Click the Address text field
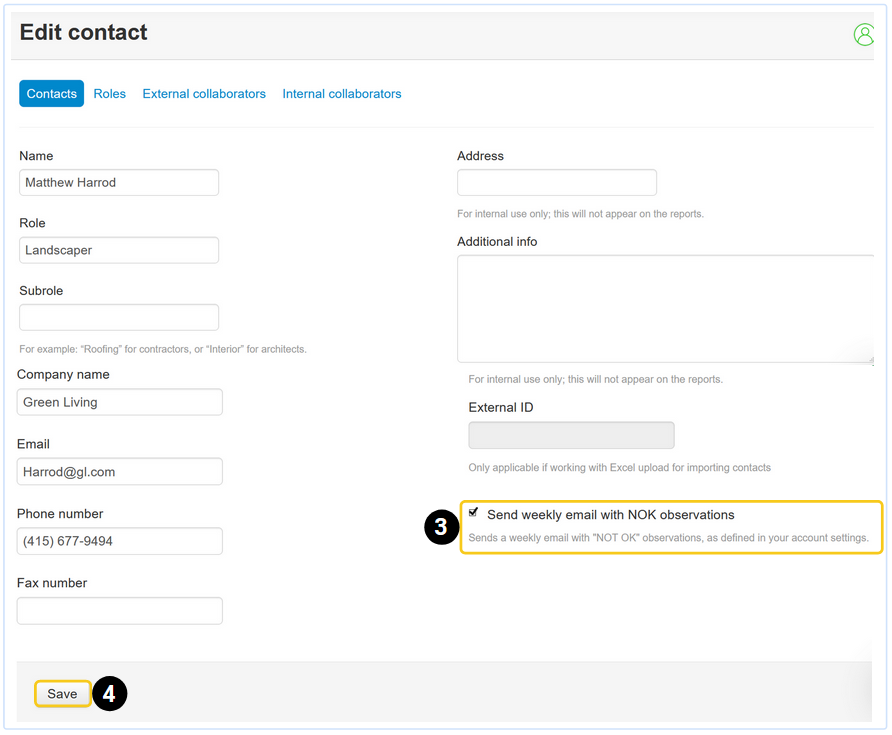 pos(557,183)
